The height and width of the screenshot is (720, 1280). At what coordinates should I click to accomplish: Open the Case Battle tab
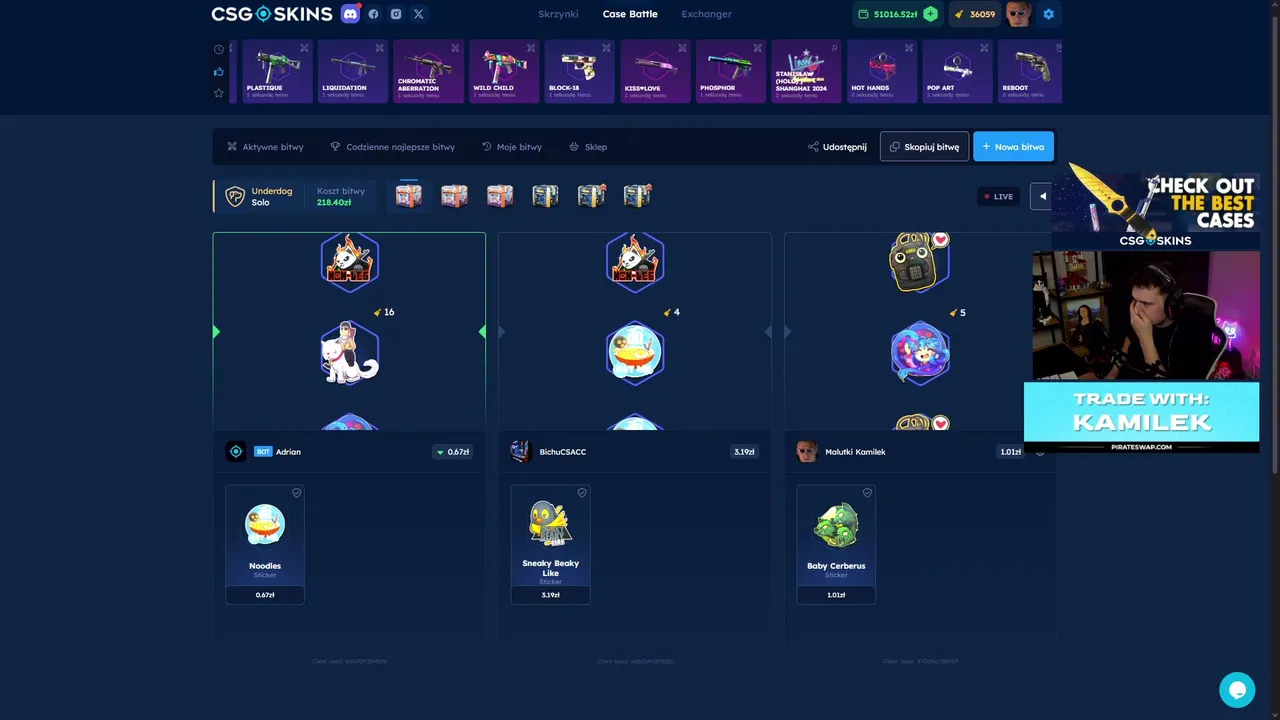(x=630, y=14)
